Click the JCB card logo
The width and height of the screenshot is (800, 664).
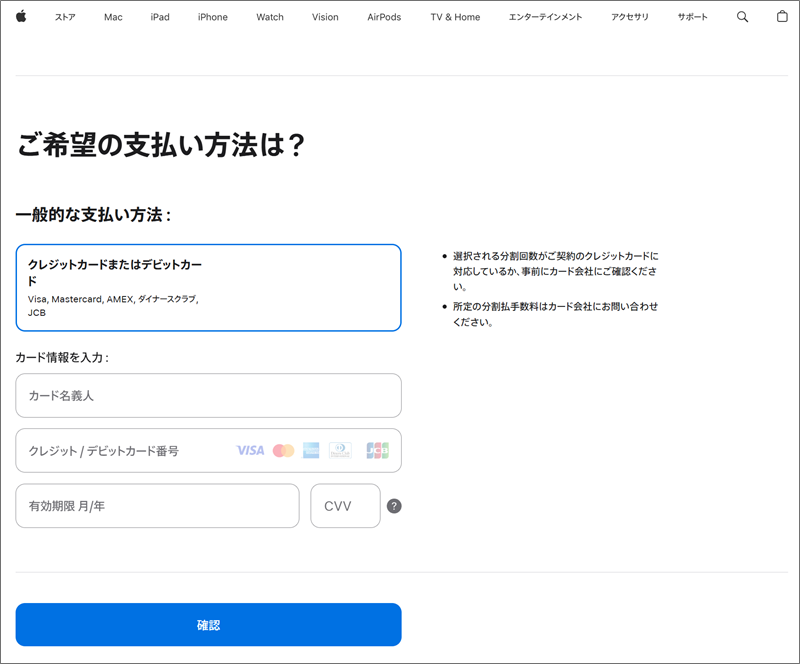377,451
